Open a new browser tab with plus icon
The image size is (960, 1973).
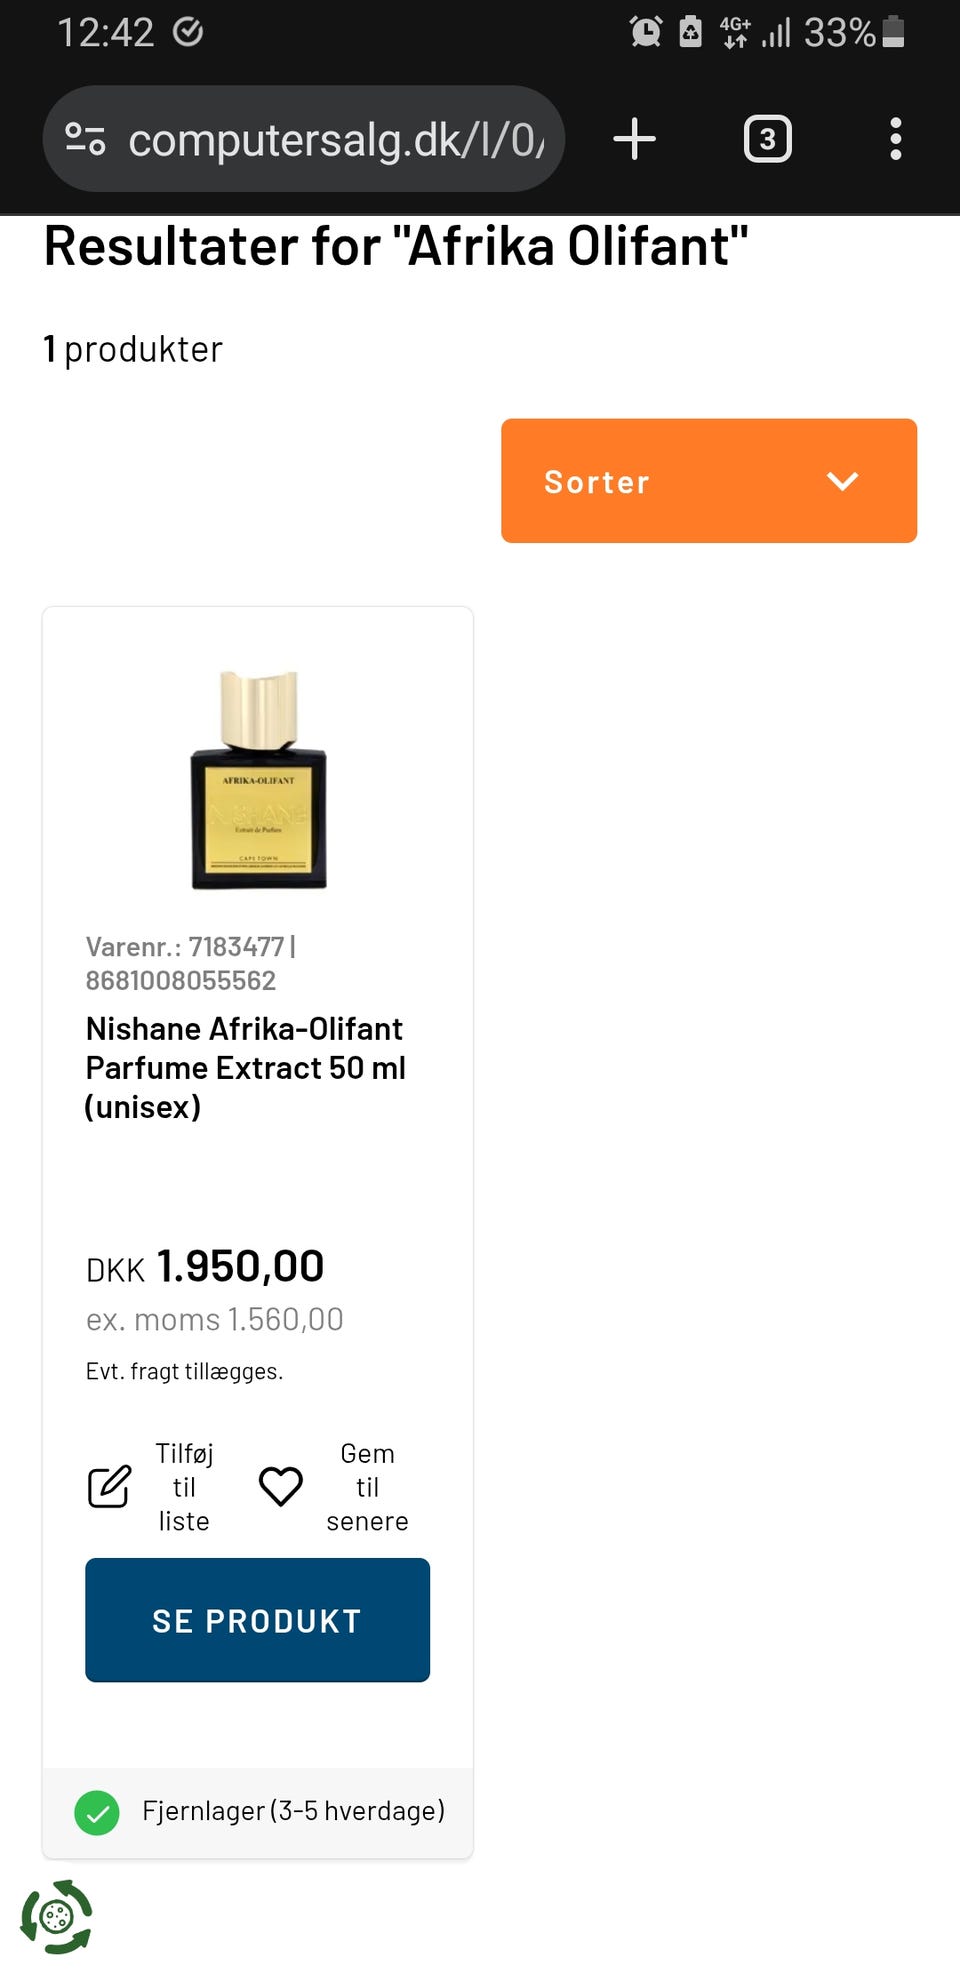(634, 139)
